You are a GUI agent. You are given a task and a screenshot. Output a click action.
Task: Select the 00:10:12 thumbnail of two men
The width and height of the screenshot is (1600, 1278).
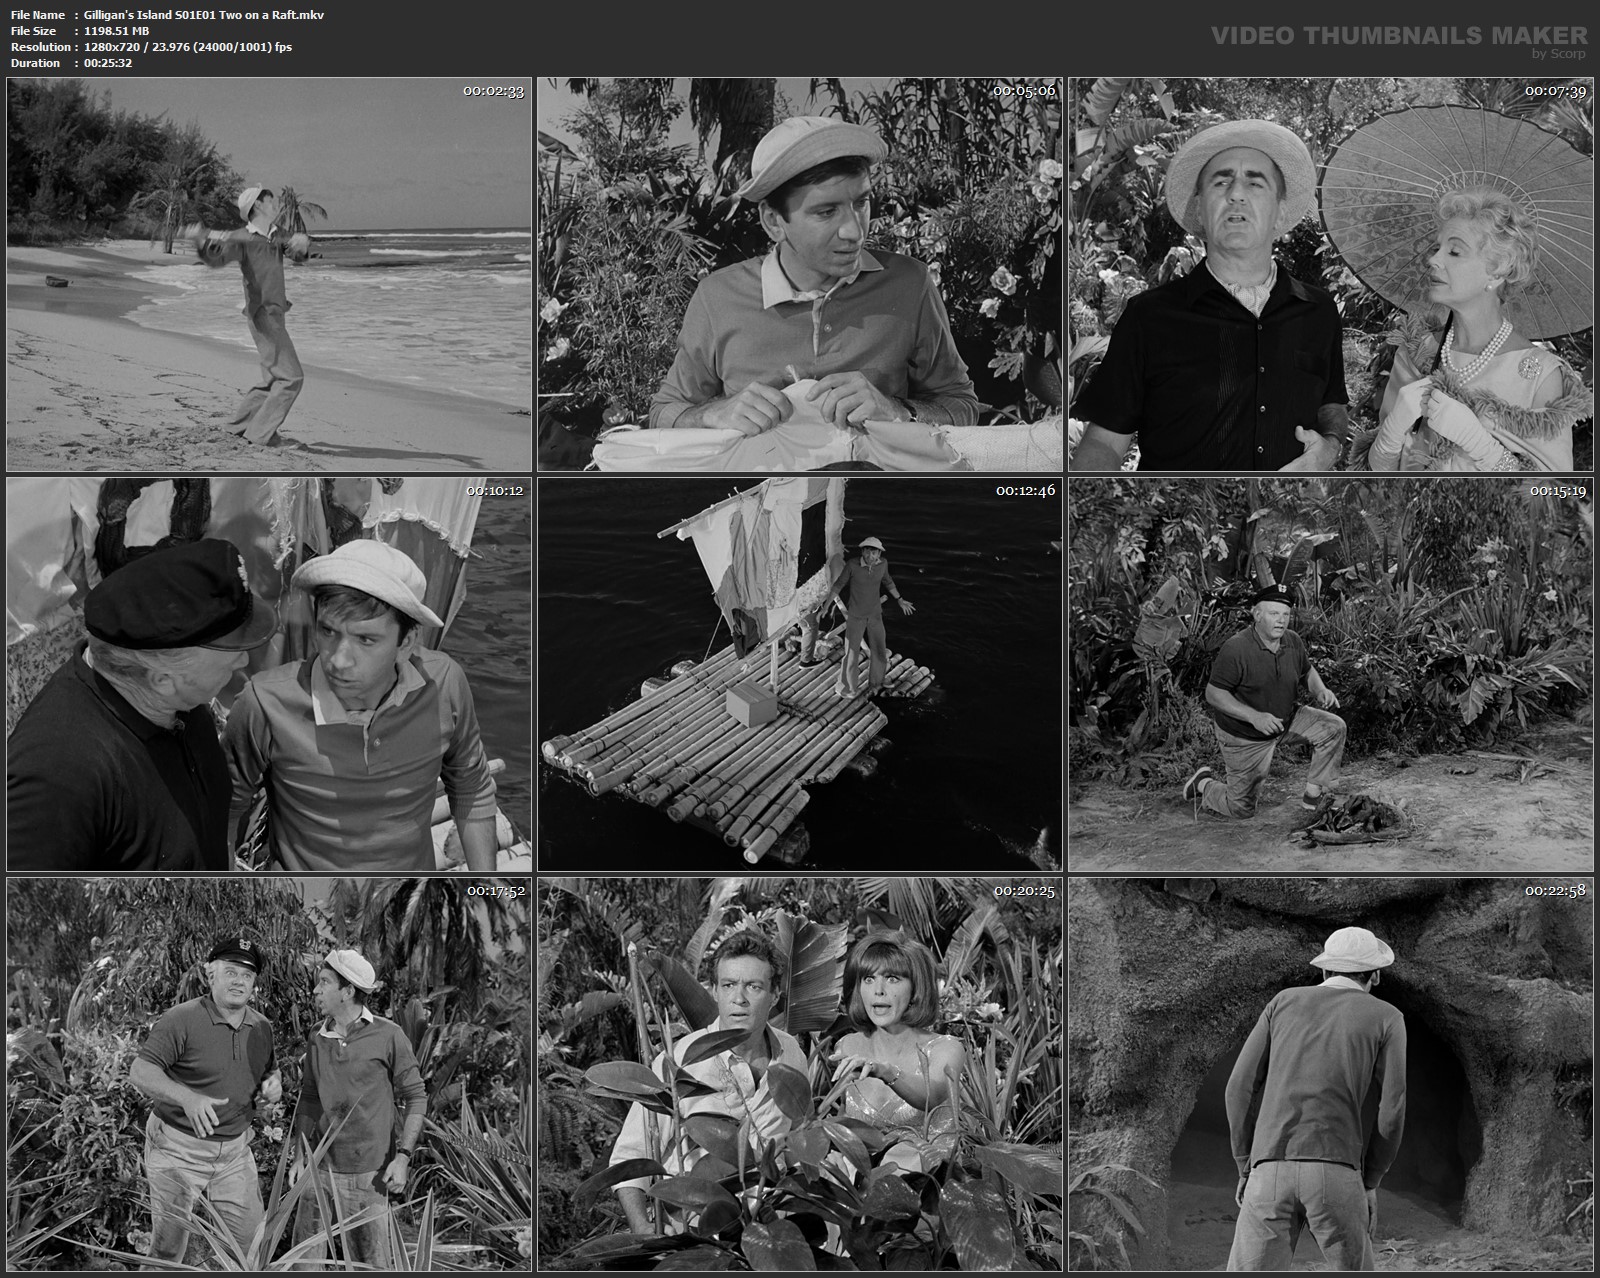pos(269,674)
